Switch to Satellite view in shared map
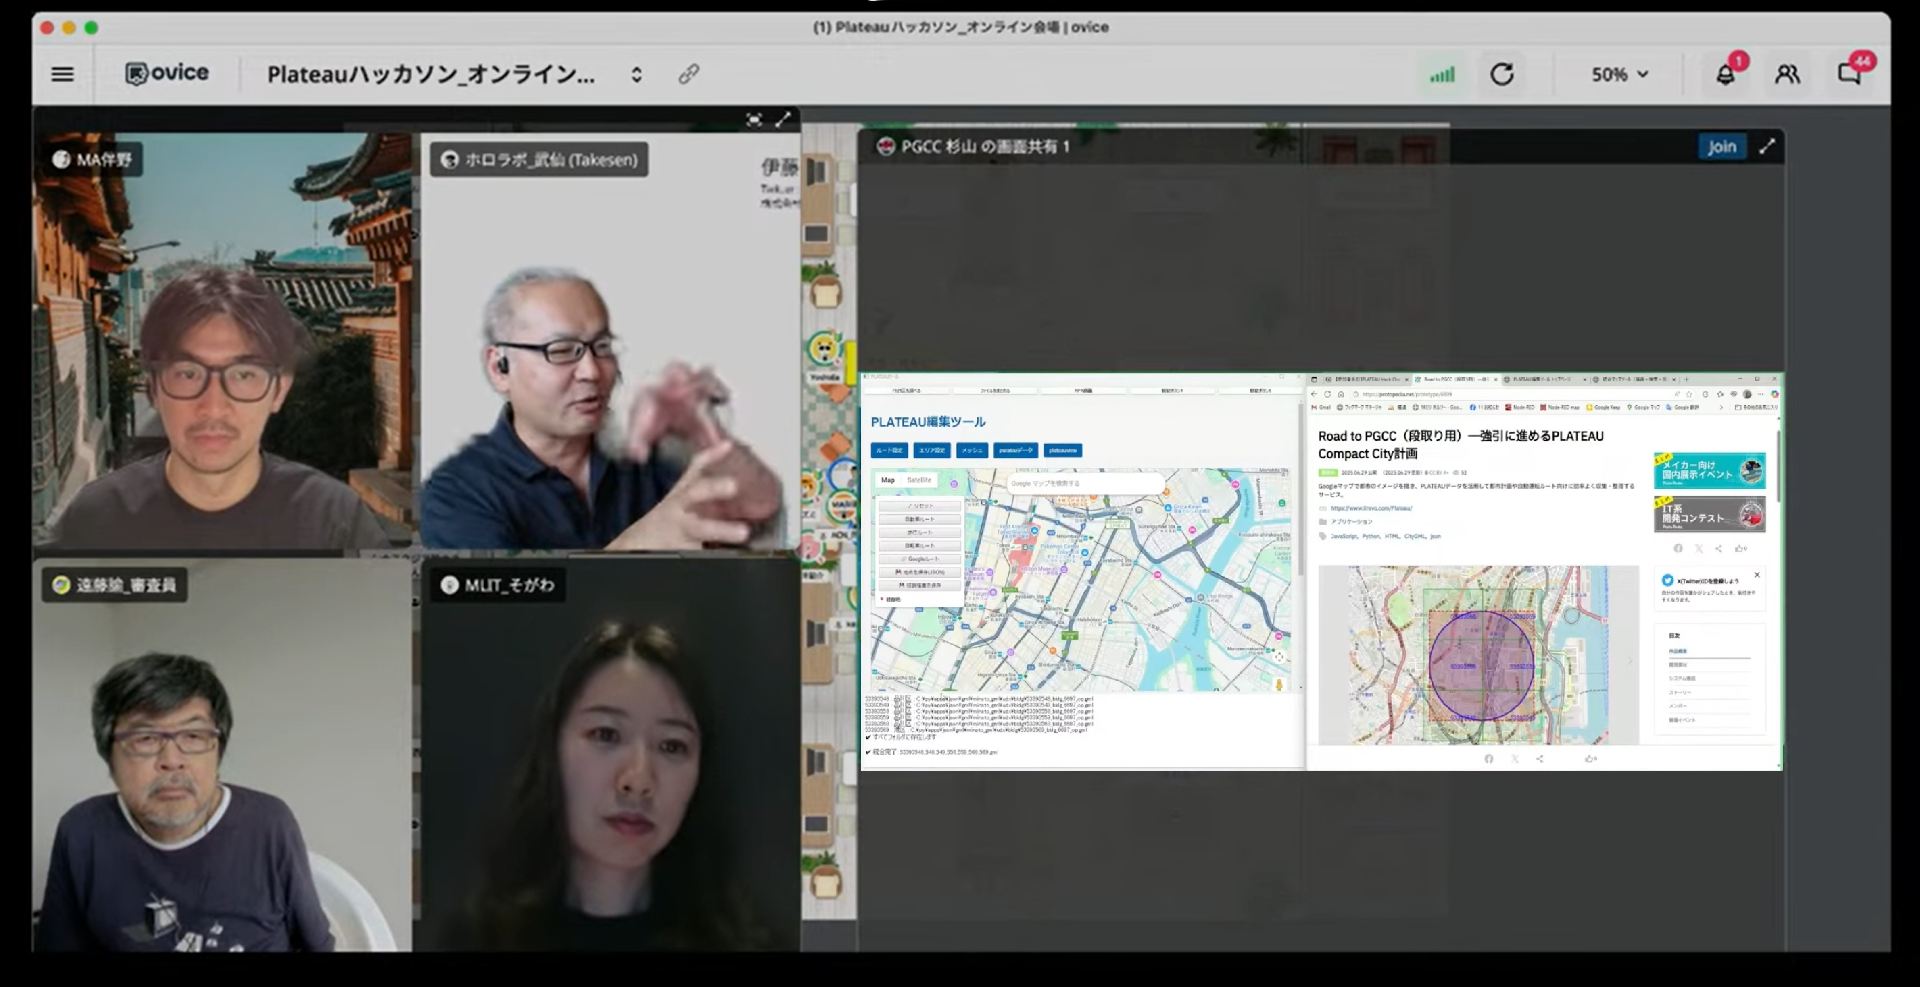Screen dimensions: 1920x987 [x=919, y=480]
